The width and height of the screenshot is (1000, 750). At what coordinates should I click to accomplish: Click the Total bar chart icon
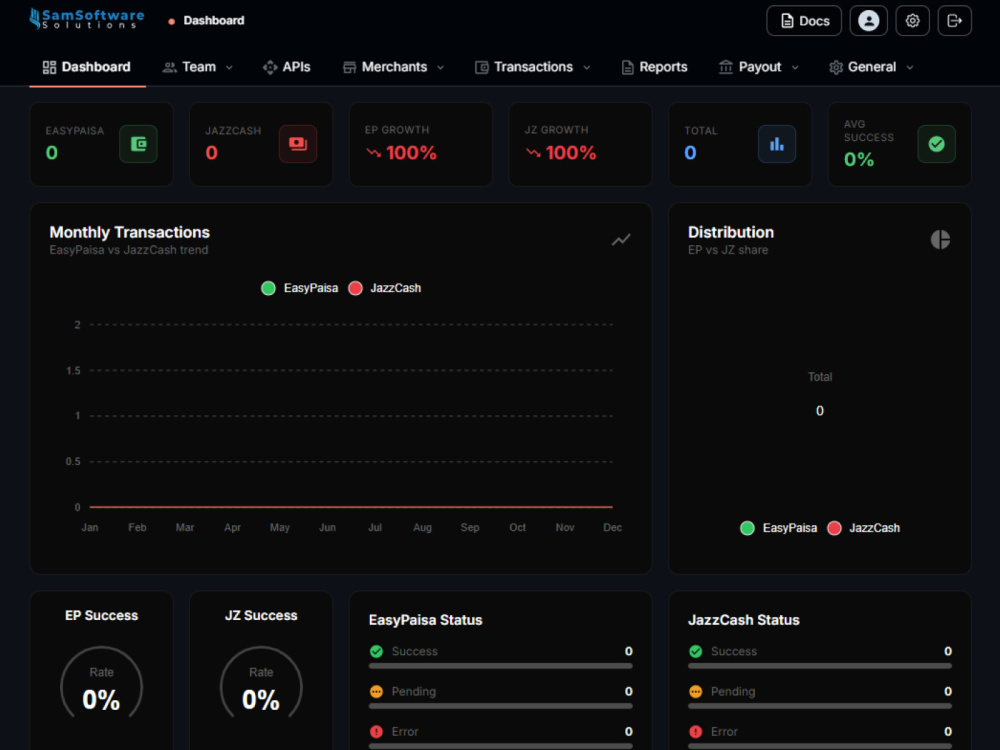pos(777,144)
